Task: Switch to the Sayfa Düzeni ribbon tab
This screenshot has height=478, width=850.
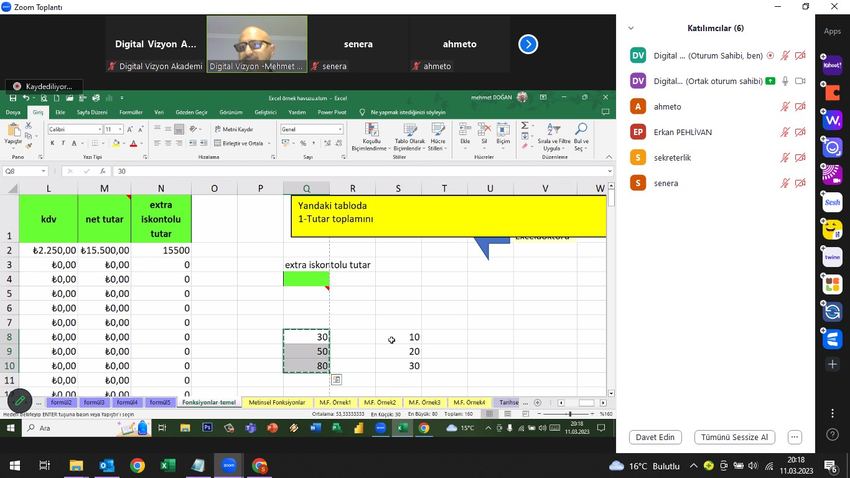Action: tap(92, 112)
